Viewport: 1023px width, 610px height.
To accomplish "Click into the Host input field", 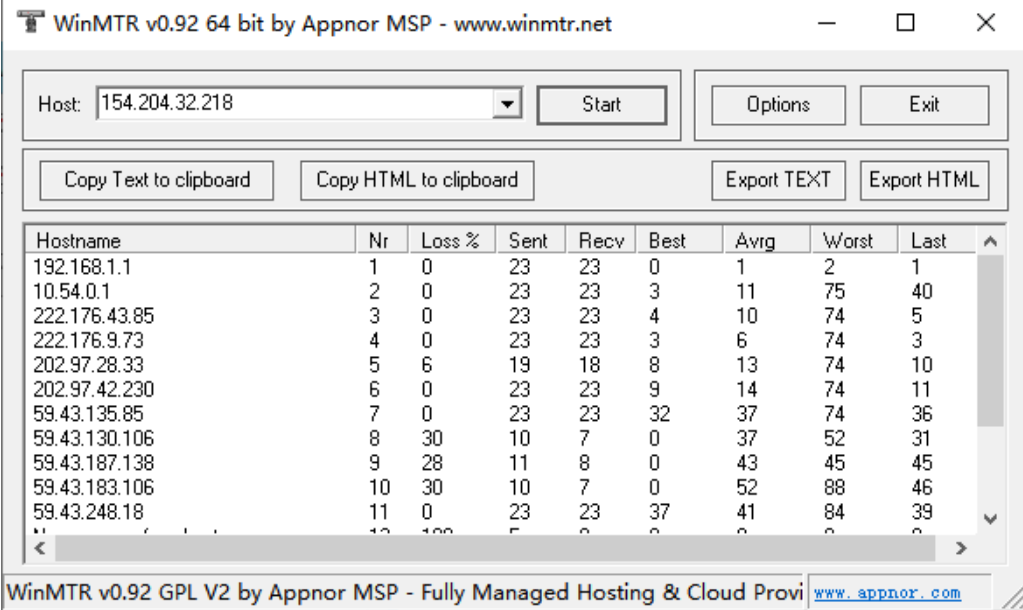I will [295, 103].
